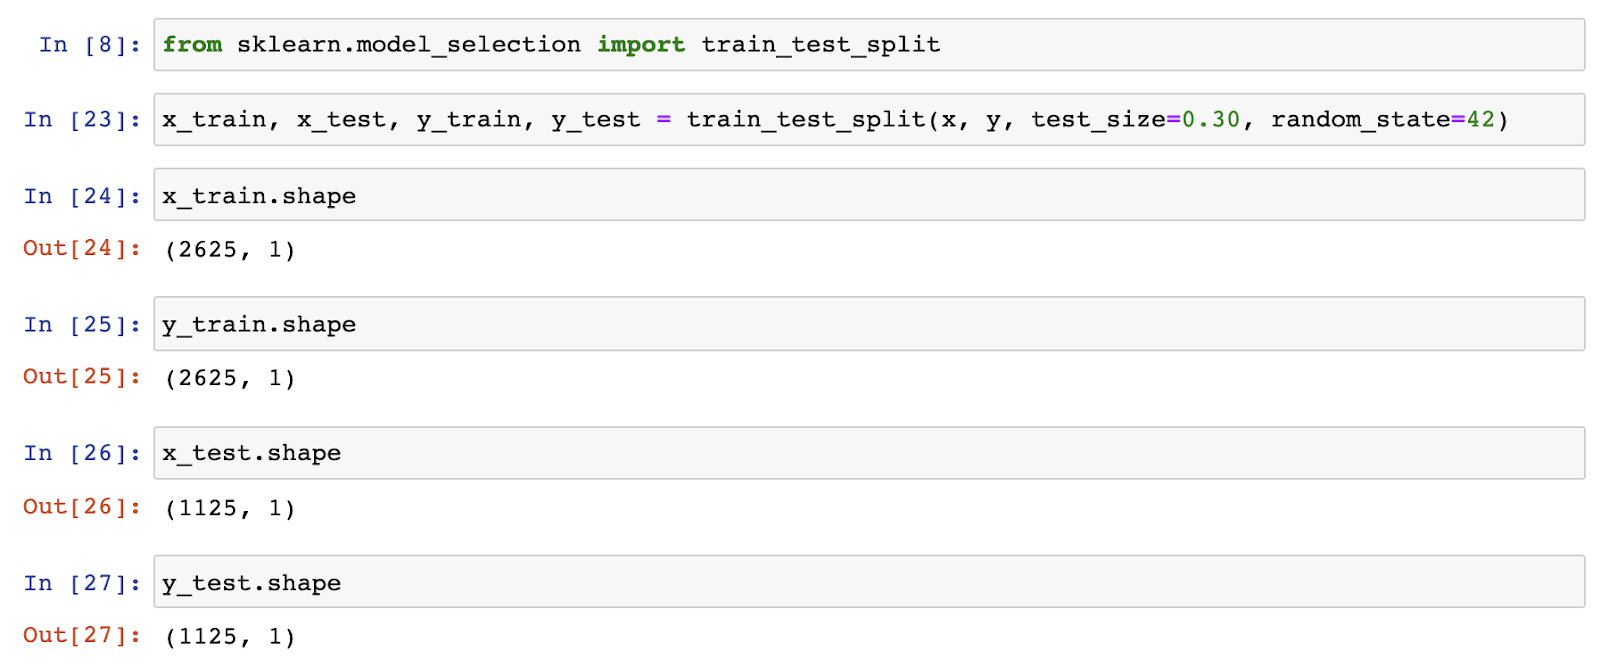Click the In [23] prompt label
The height and width of the screenshot is (667, 1600).
point(82,120)
